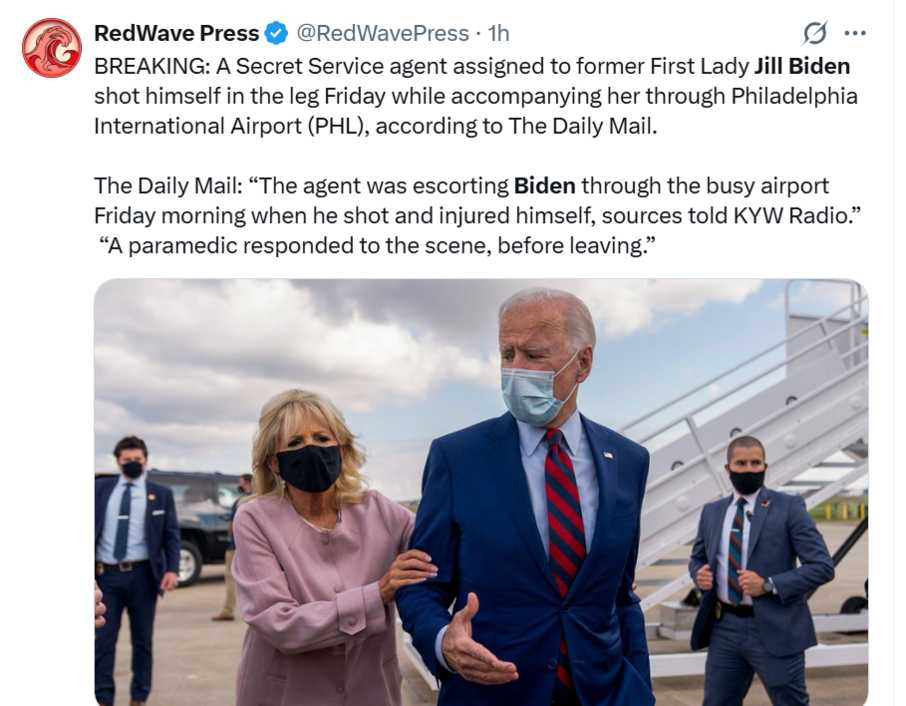Open the @RedWavePress handle link

click(x=383, y=33)
